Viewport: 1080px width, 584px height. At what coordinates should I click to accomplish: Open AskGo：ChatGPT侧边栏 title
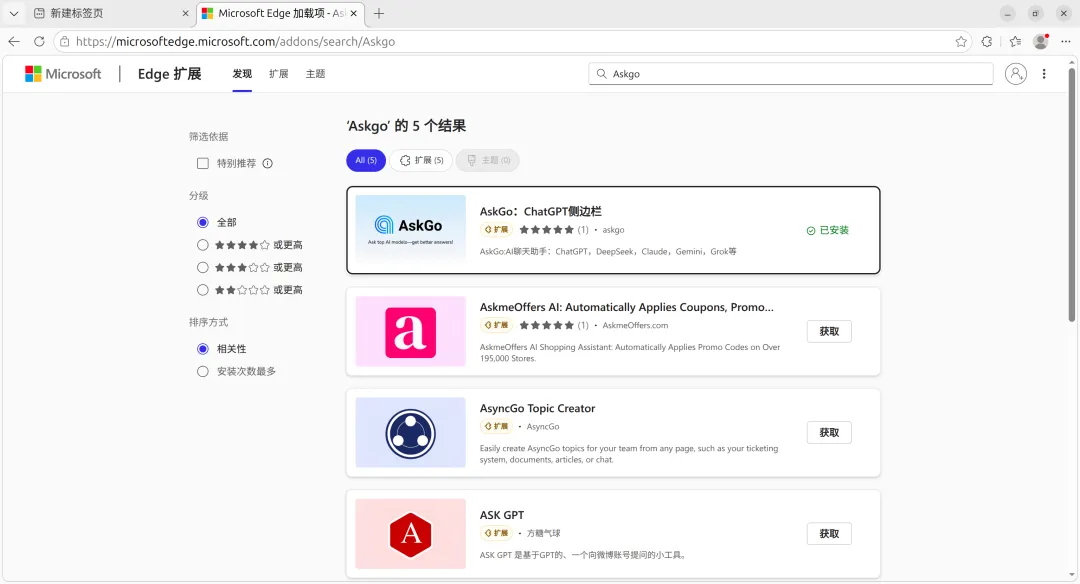pos(540,211)
